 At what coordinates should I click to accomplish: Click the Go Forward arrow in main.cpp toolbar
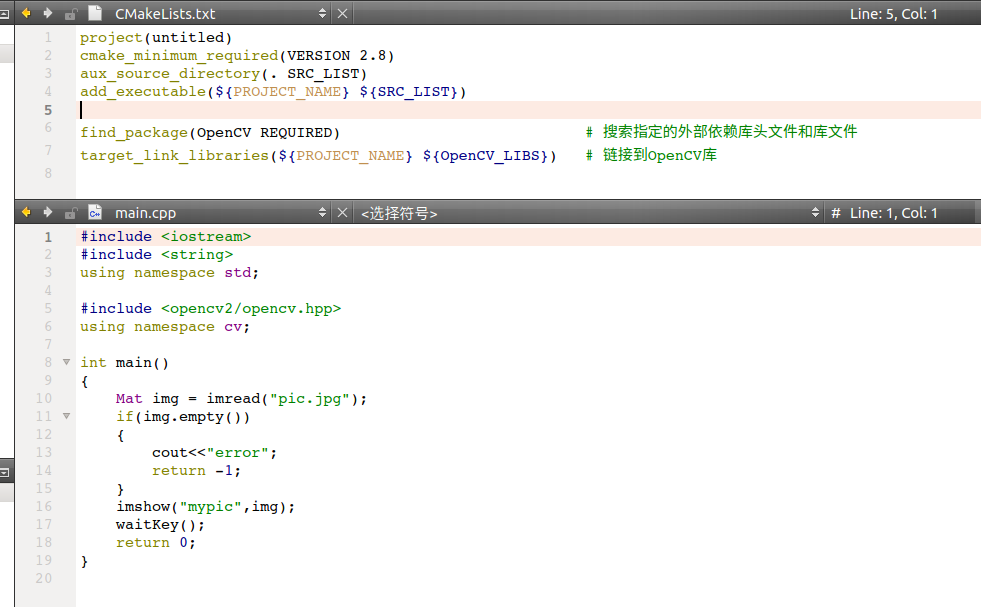tap(46, 212)
